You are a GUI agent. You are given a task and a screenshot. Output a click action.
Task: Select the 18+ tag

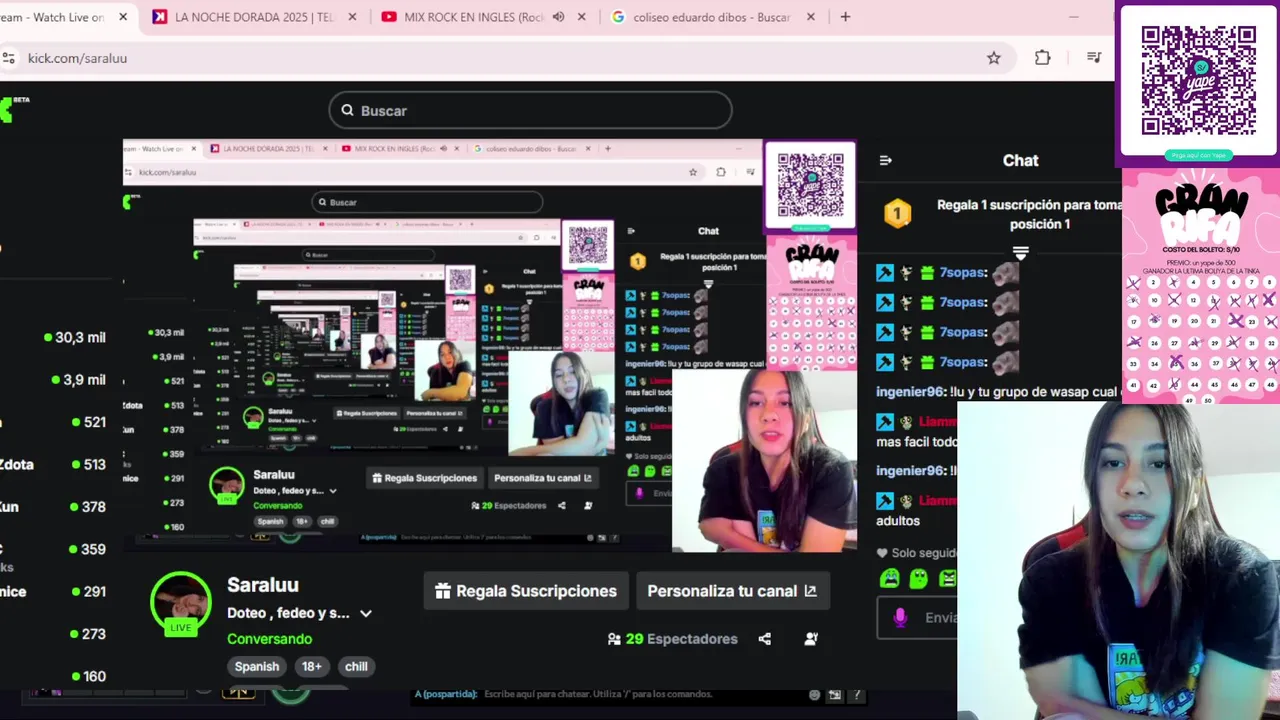coord(312,667)
